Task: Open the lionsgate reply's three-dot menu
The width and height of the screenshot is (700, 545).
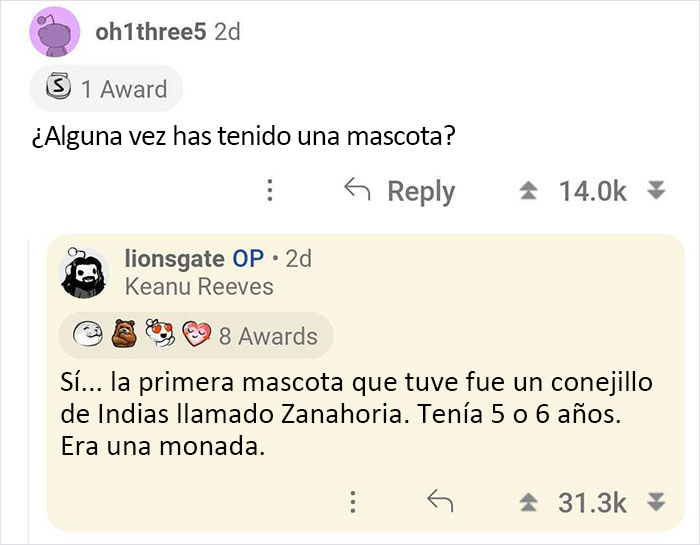Action: (x=353, y=501)
